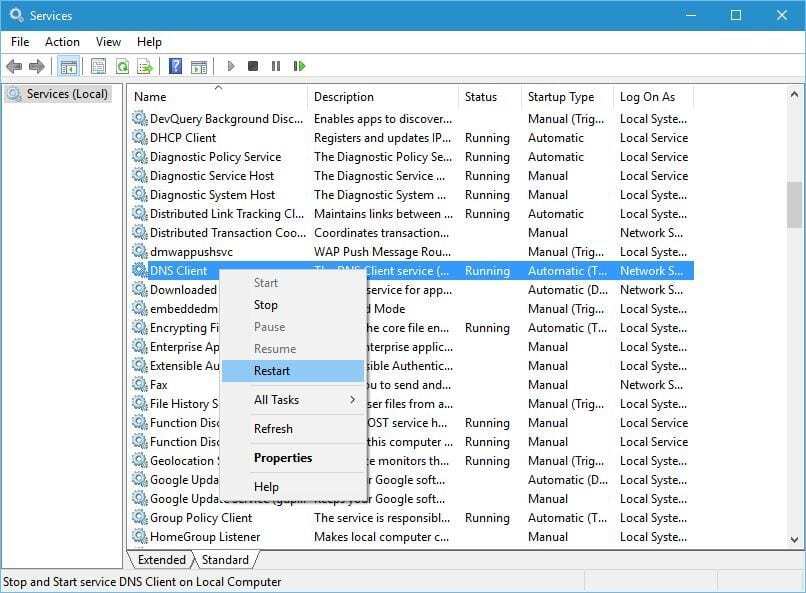Click the Start Service play icon

tap(231, 66)
